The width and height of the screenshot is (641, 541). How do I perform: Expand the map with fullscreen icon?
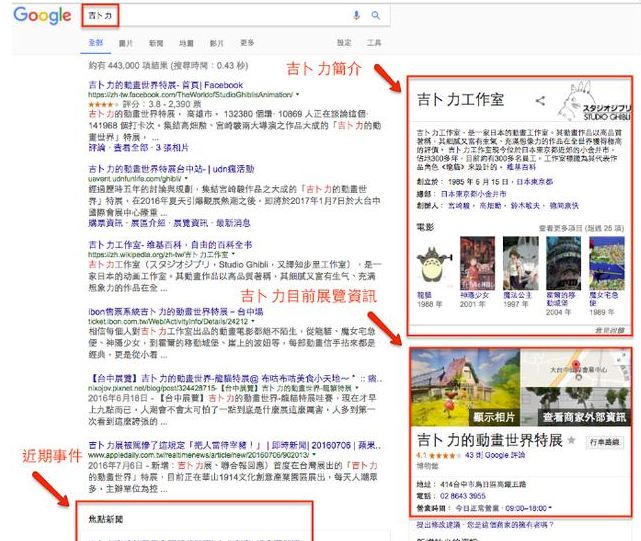pos(621,357)
